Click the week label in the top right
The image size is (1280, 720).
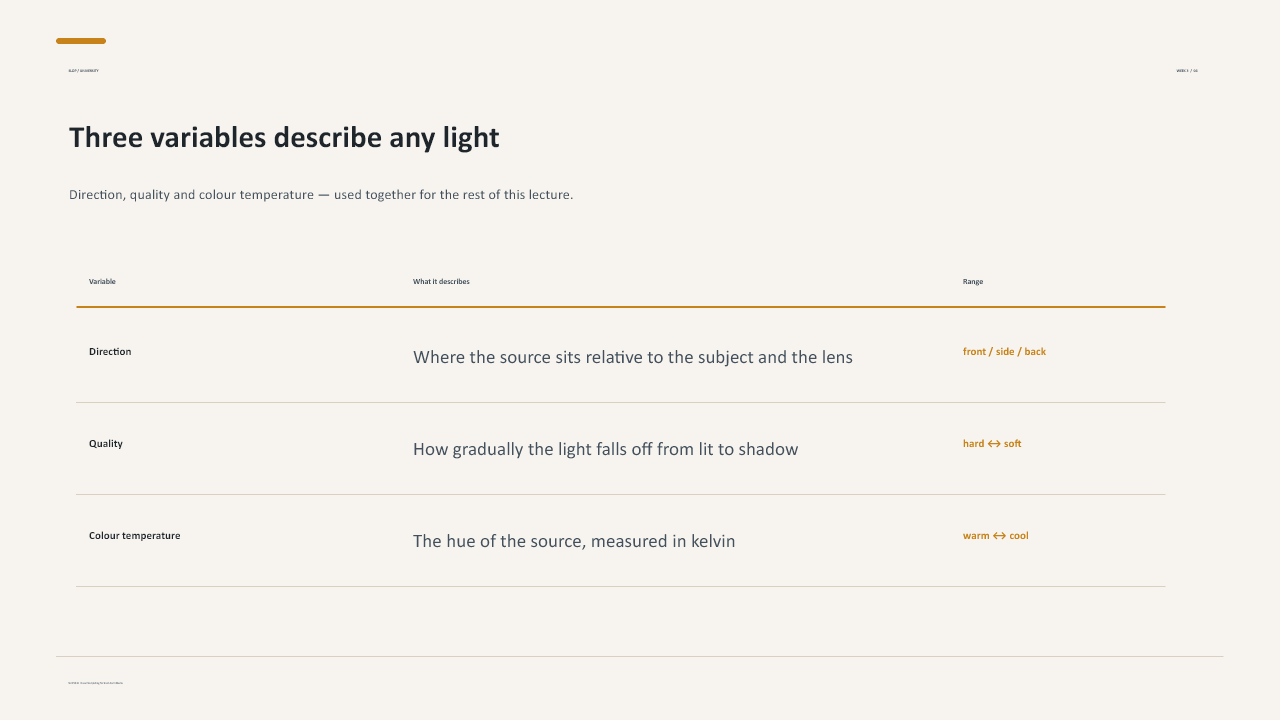click(x=1187, y=71)
